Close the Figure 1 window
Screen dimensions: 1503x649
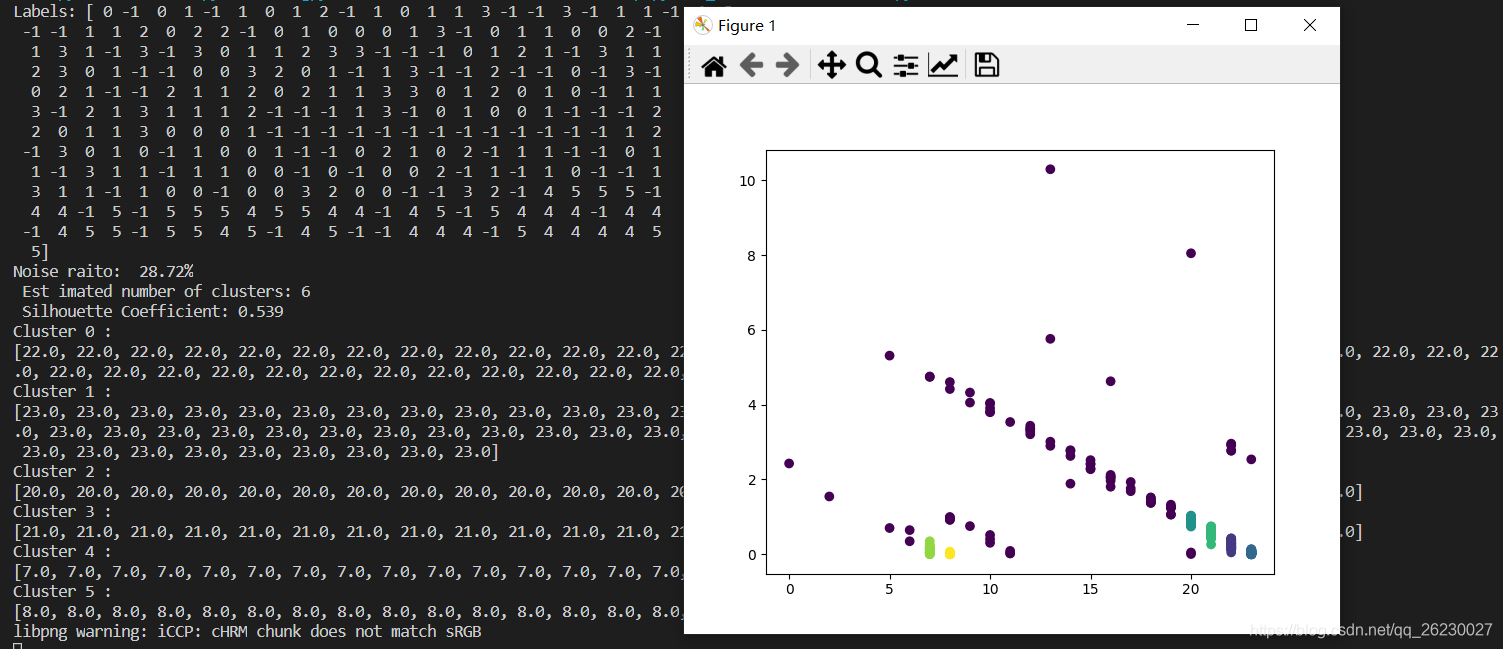[1310, 25]
